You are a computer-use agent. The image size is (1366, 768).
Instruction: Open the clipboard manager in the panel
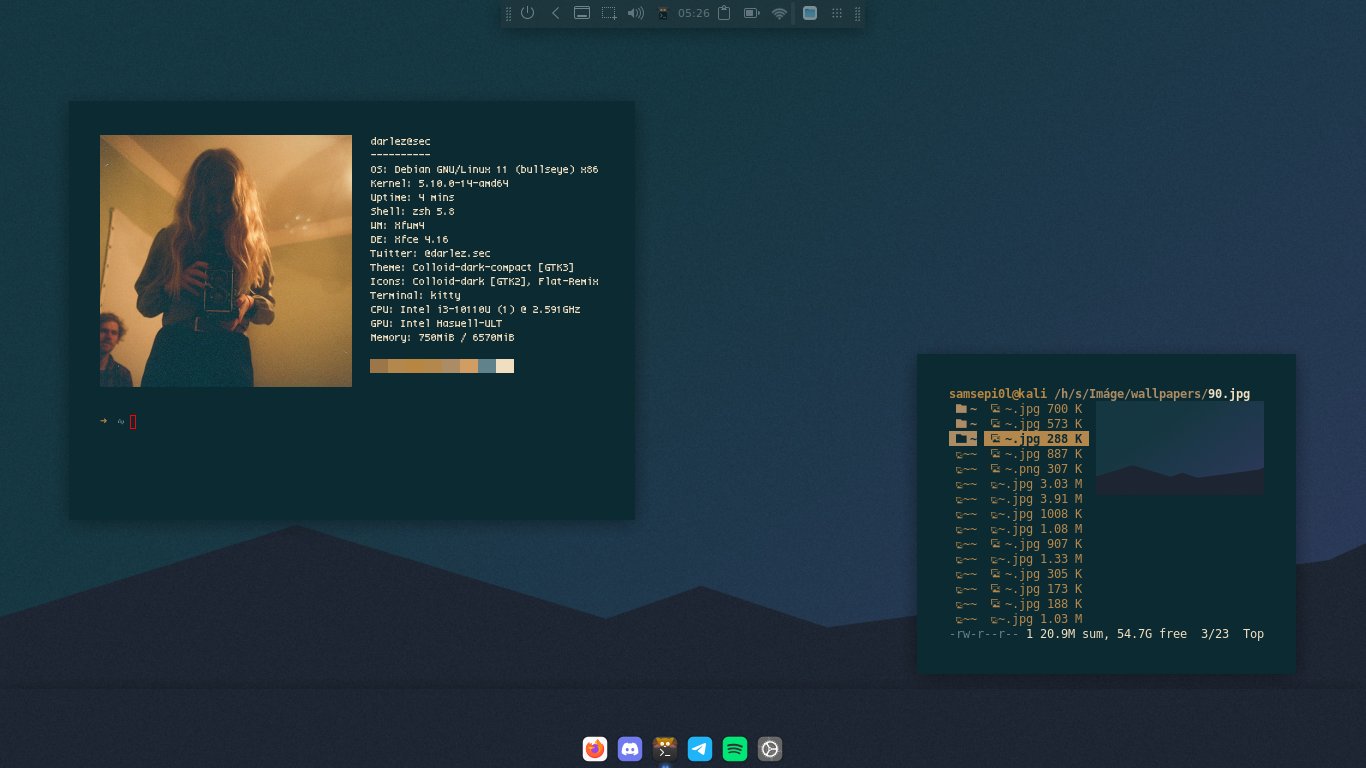722,13
